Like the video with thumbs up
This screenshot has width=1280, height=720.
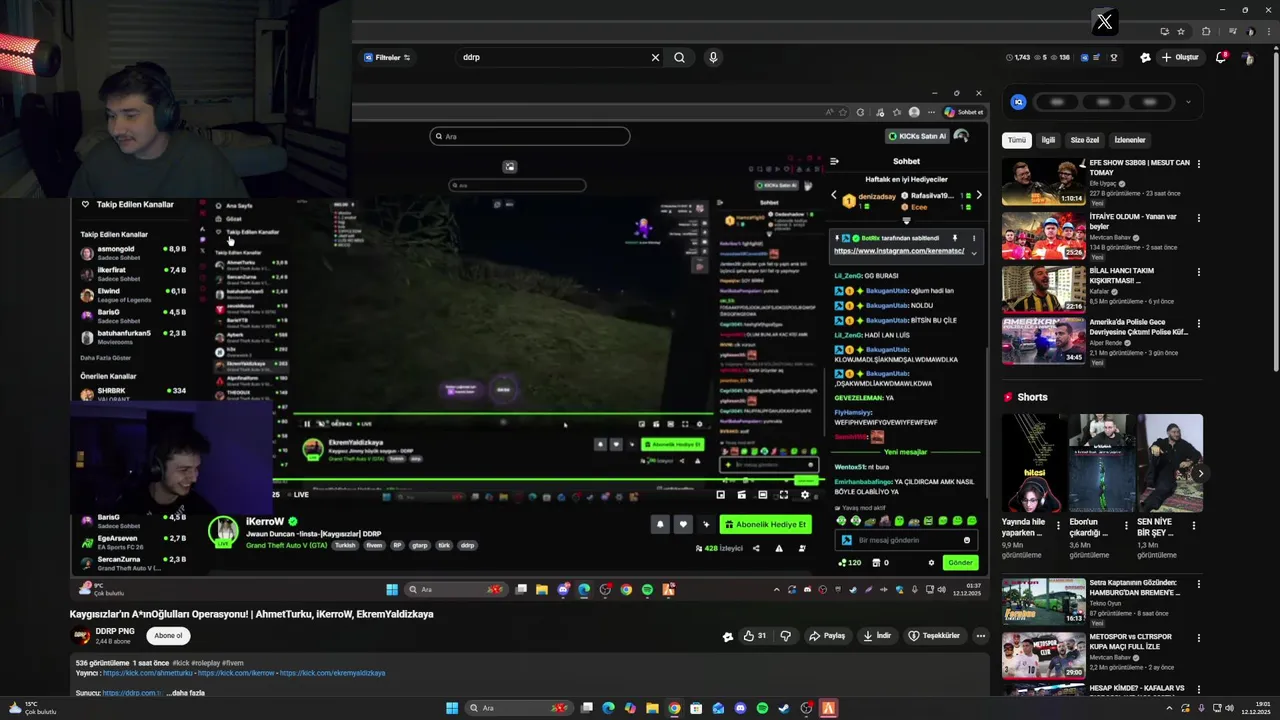pyautogui.click(x=755, y=636)
